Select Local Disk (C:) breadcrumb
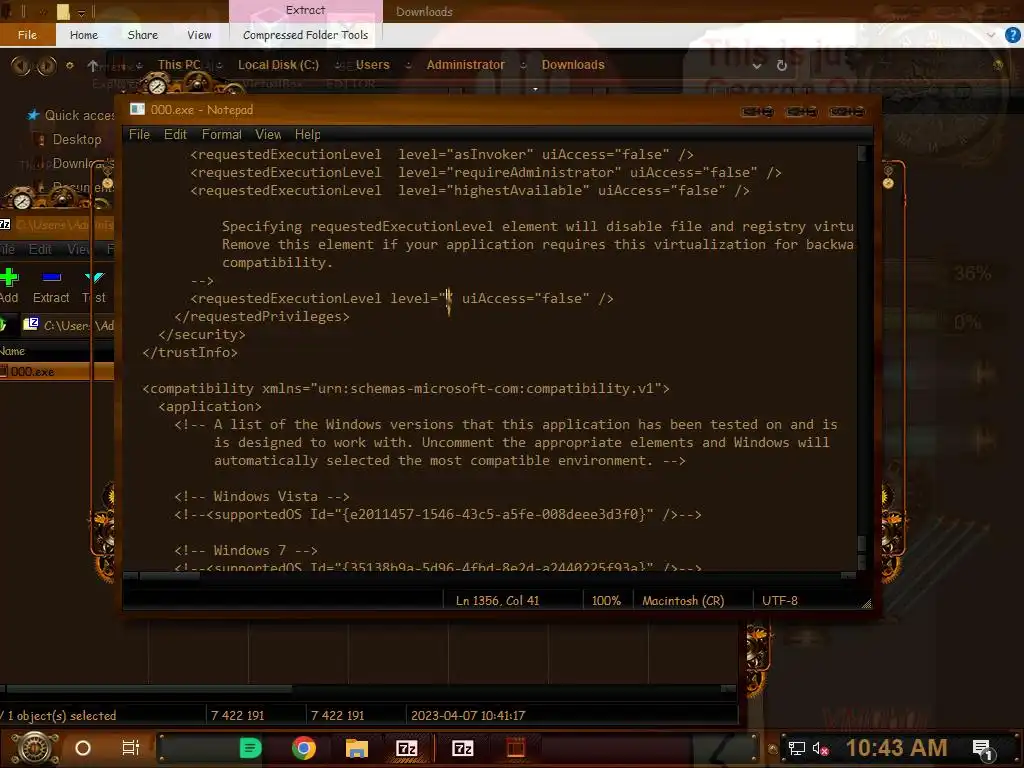The width and height of the screenshot is (1024, 768). [x=278, y=65]
